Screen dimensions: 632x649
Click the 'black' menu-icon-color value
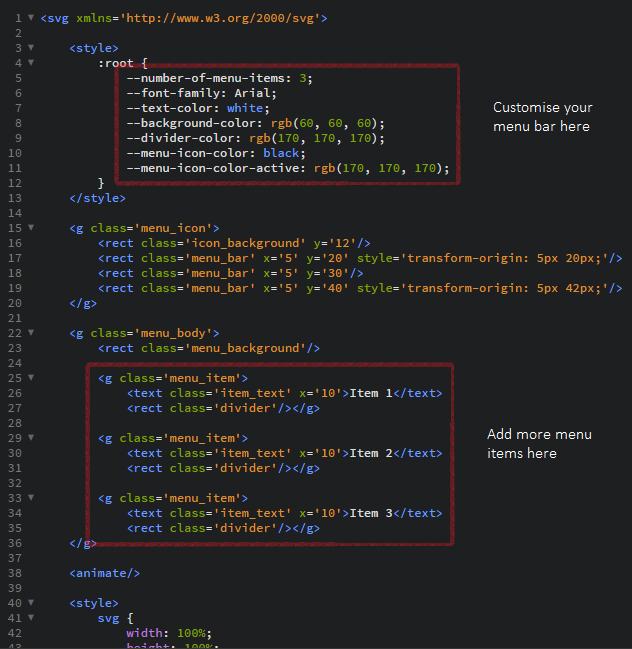[x=281, y=153]
